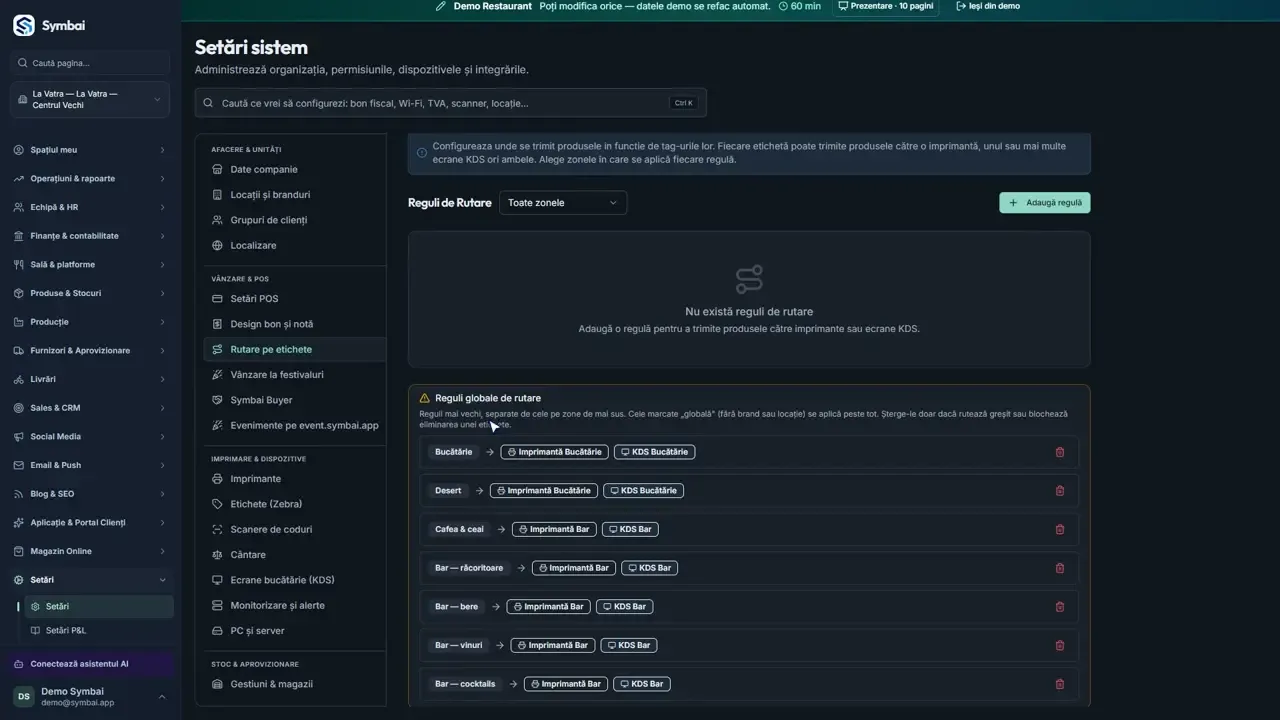1280x720 pixels.
Task: Click the Caută pagina search field
Action: coord(90,63)
